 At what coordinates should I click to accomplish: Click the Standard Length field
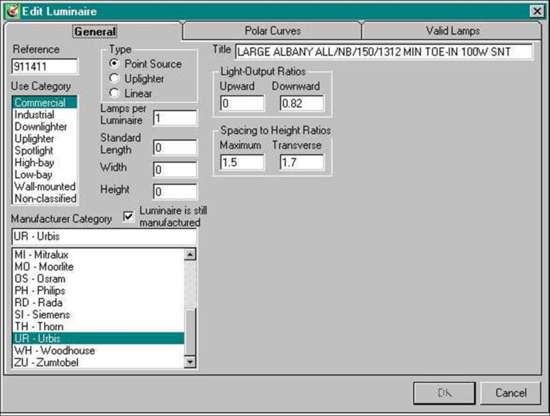[175, 148]
